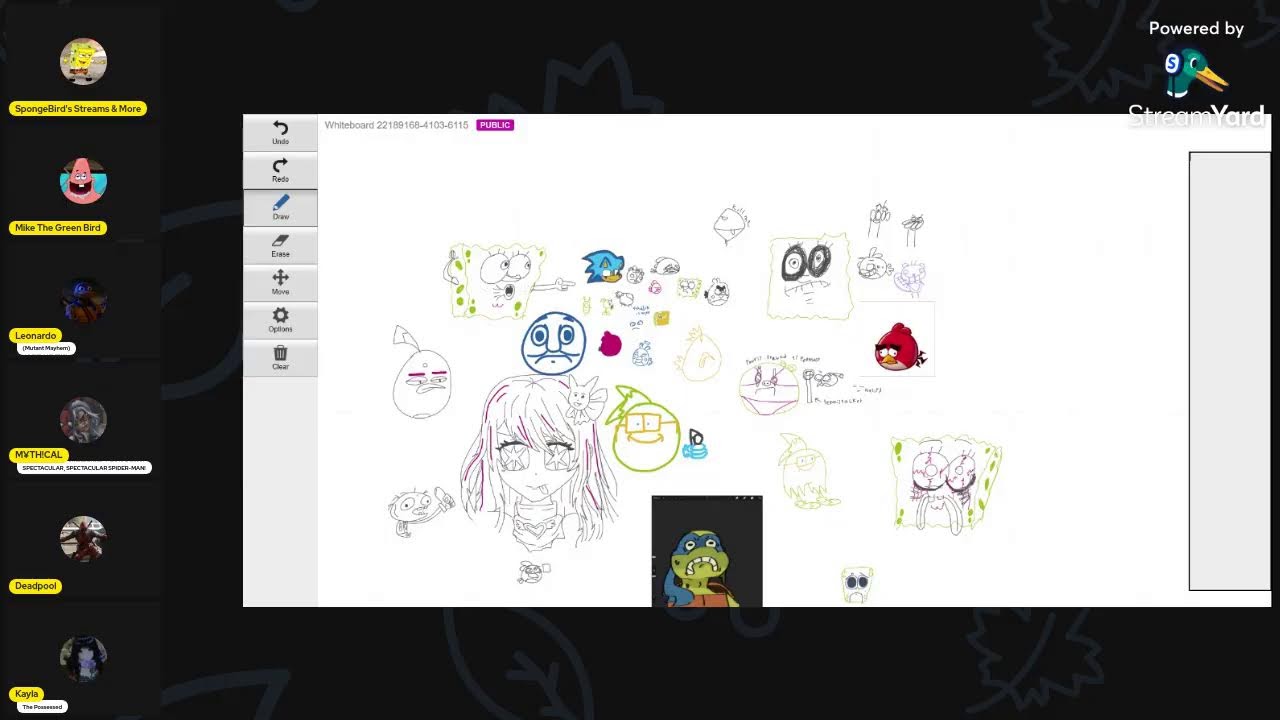
Task: Click the StreamYard duck logo
Action: (x=1196, y=73)
